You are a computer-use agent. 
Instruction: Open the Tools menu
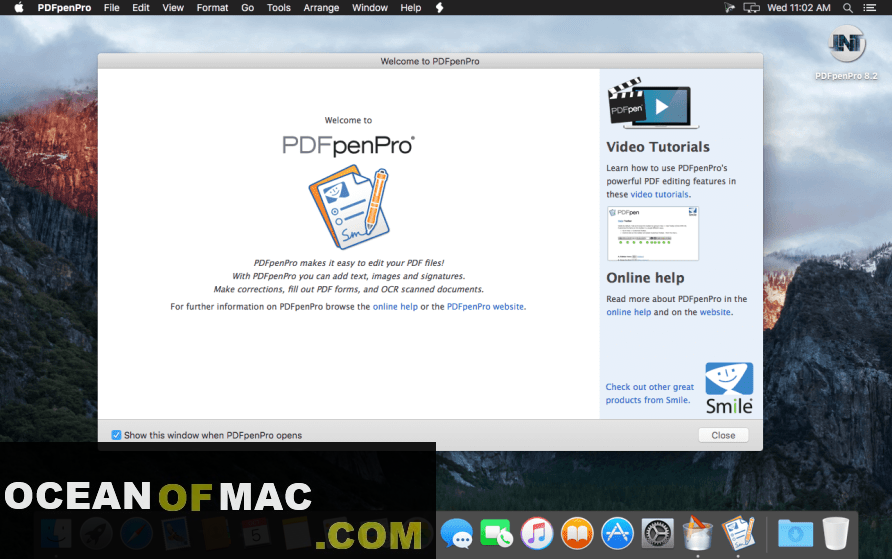(x=279, y=7)
